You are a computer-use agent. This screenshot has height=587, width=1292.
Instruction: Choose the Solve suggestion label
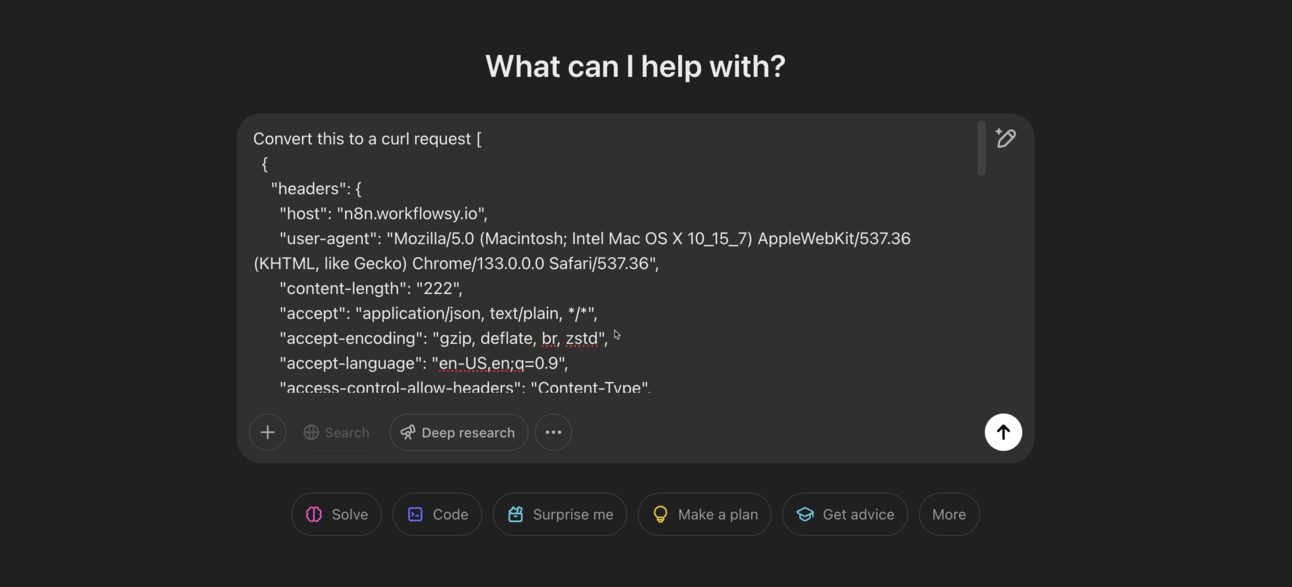[350, 514]
